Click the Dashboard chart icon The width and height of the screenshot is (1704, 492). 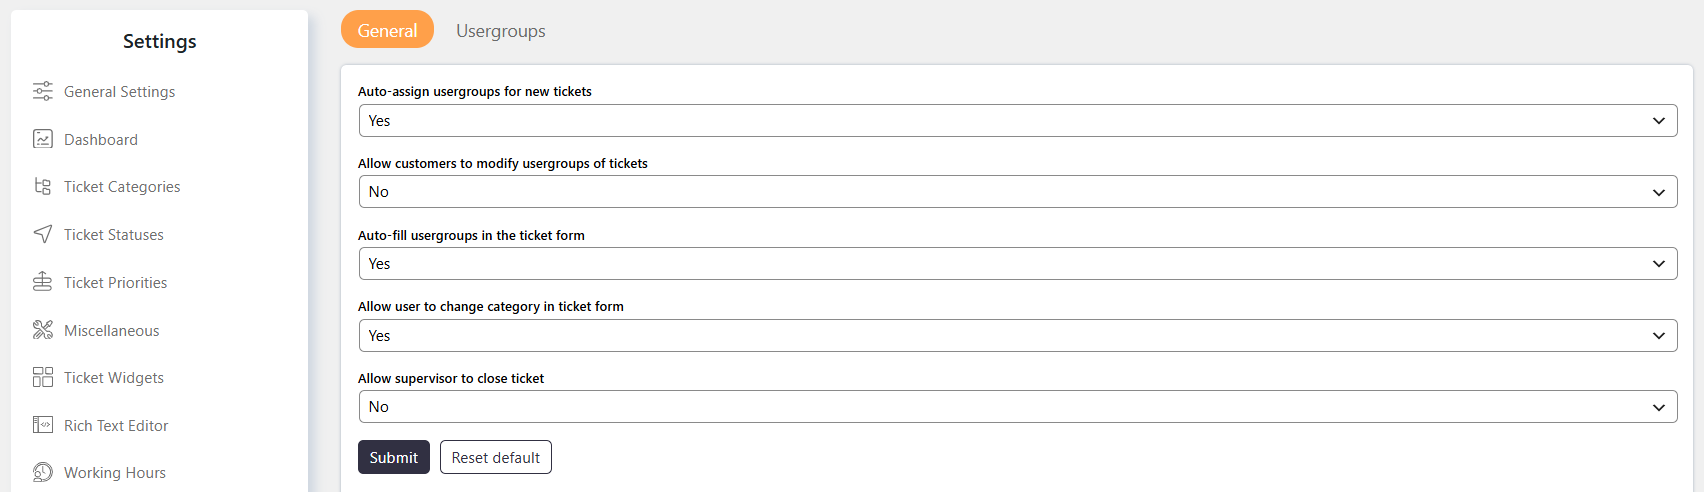click(x=42, y=139)
